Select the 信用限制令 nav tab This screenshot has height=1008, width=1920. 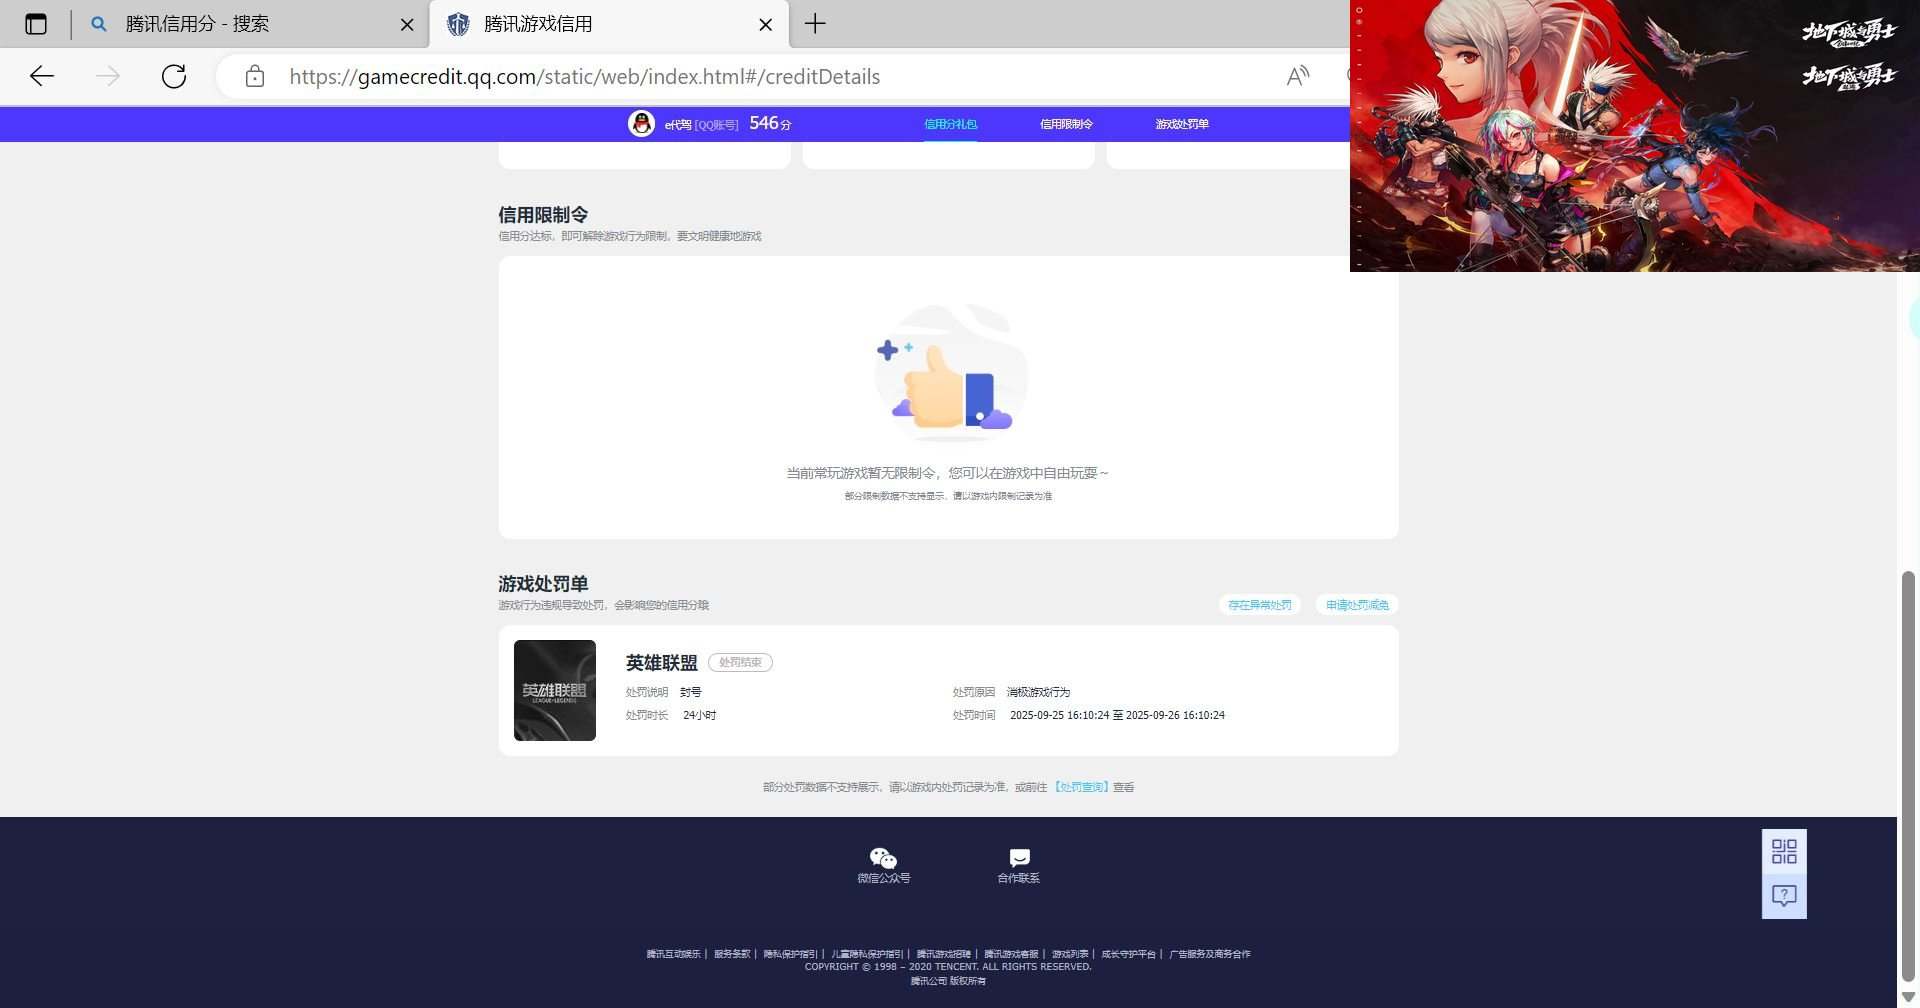pos(1066,124)
